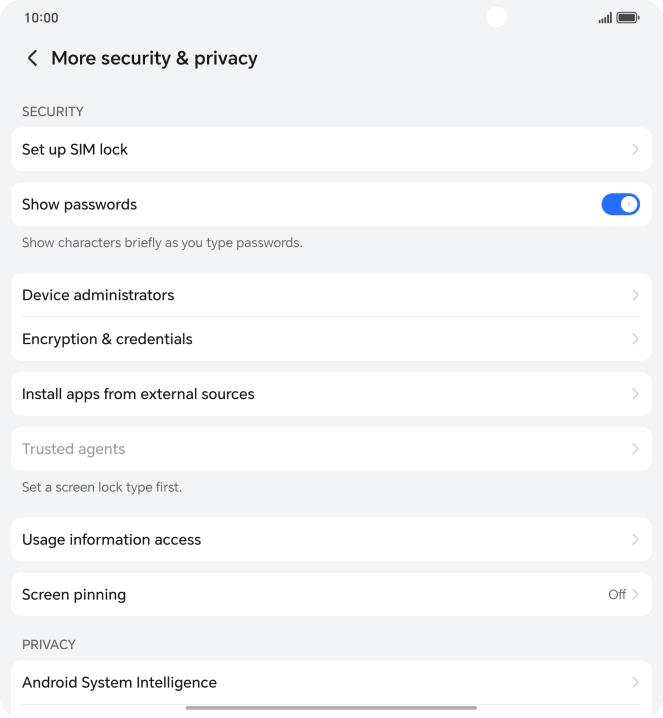663x718 pixels.
Task: Open Encryption & credentials
Action: pos(107,339)
